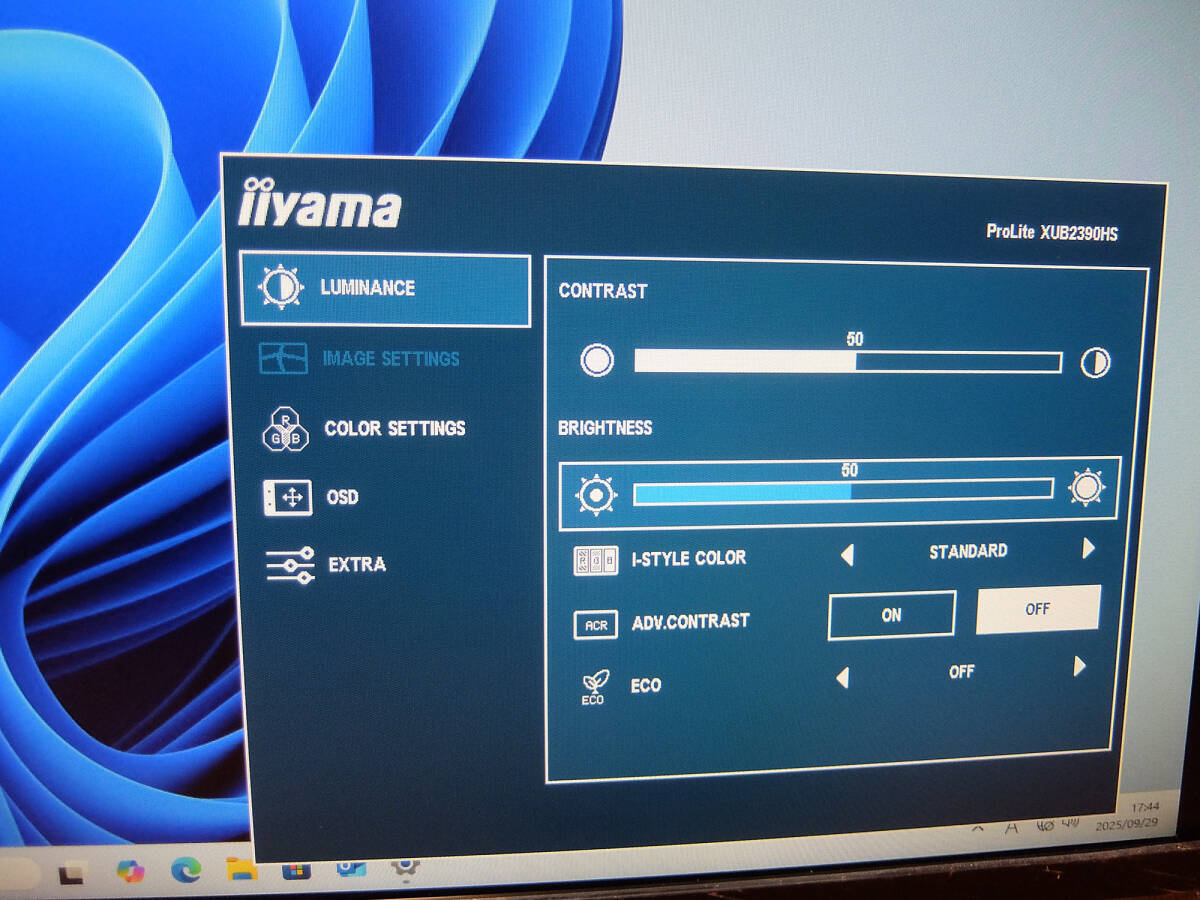Click the EXTRA sliders icon
The width and height of the screenshot is (1200, 900).
coord(290,565)
